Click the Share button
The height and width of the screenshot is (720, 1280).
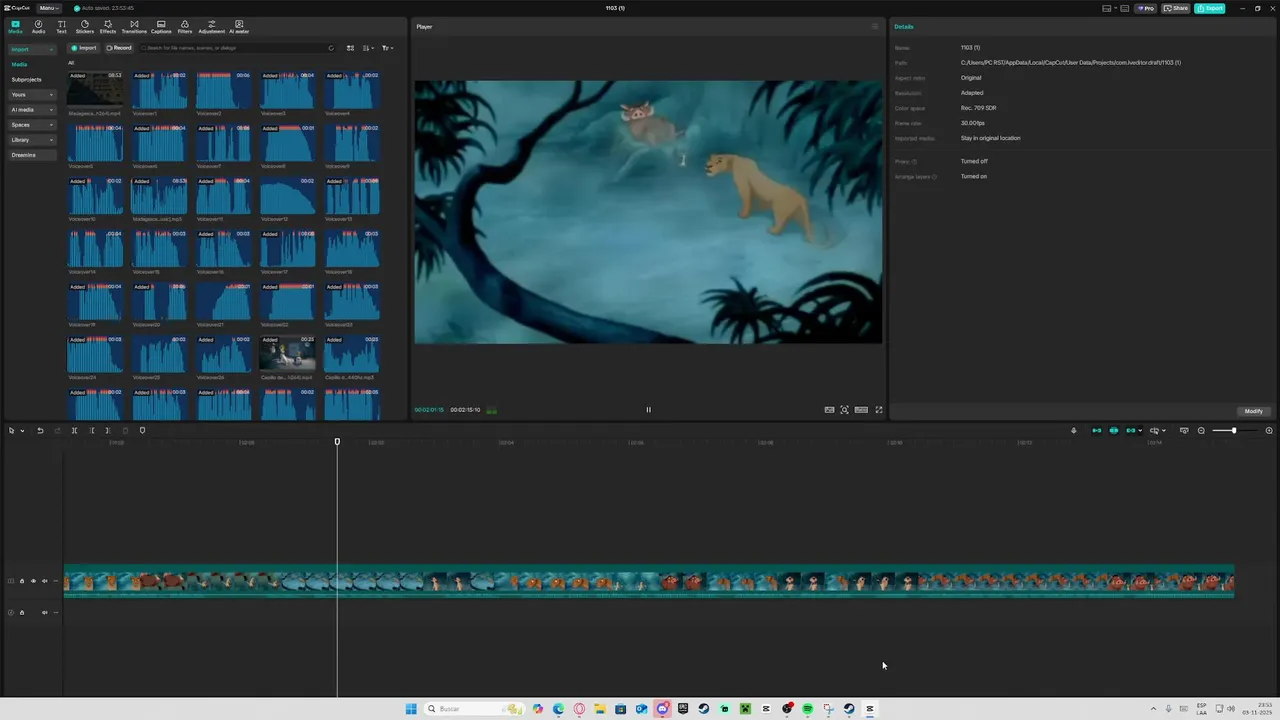(x=1177, y=8)
